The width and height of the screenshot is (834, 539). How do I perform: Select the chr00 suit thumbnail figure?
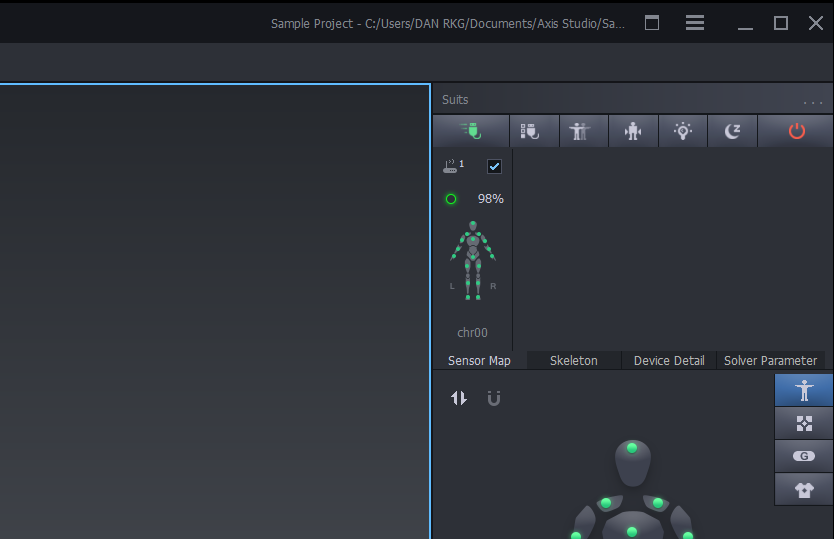coord(473,261)
